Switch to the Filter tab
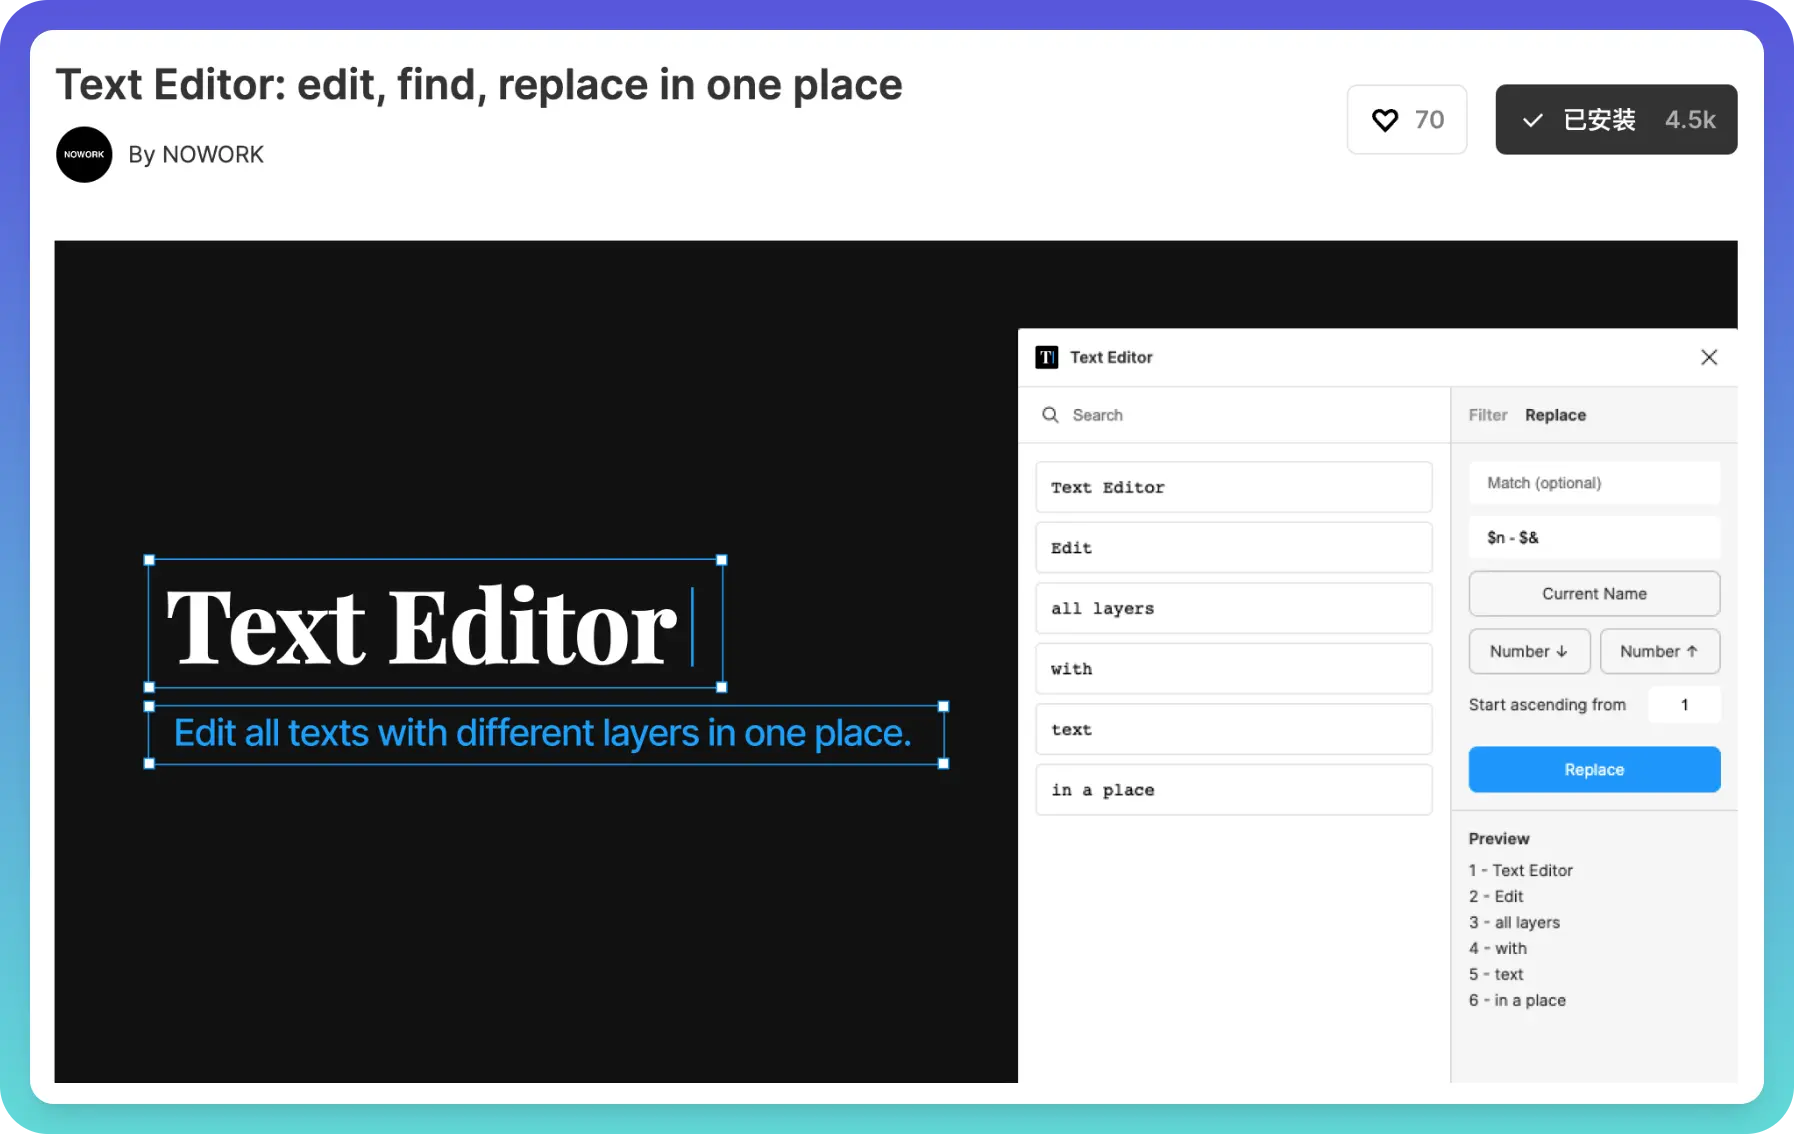Screen dimensions: 1794x1134 1487,415
